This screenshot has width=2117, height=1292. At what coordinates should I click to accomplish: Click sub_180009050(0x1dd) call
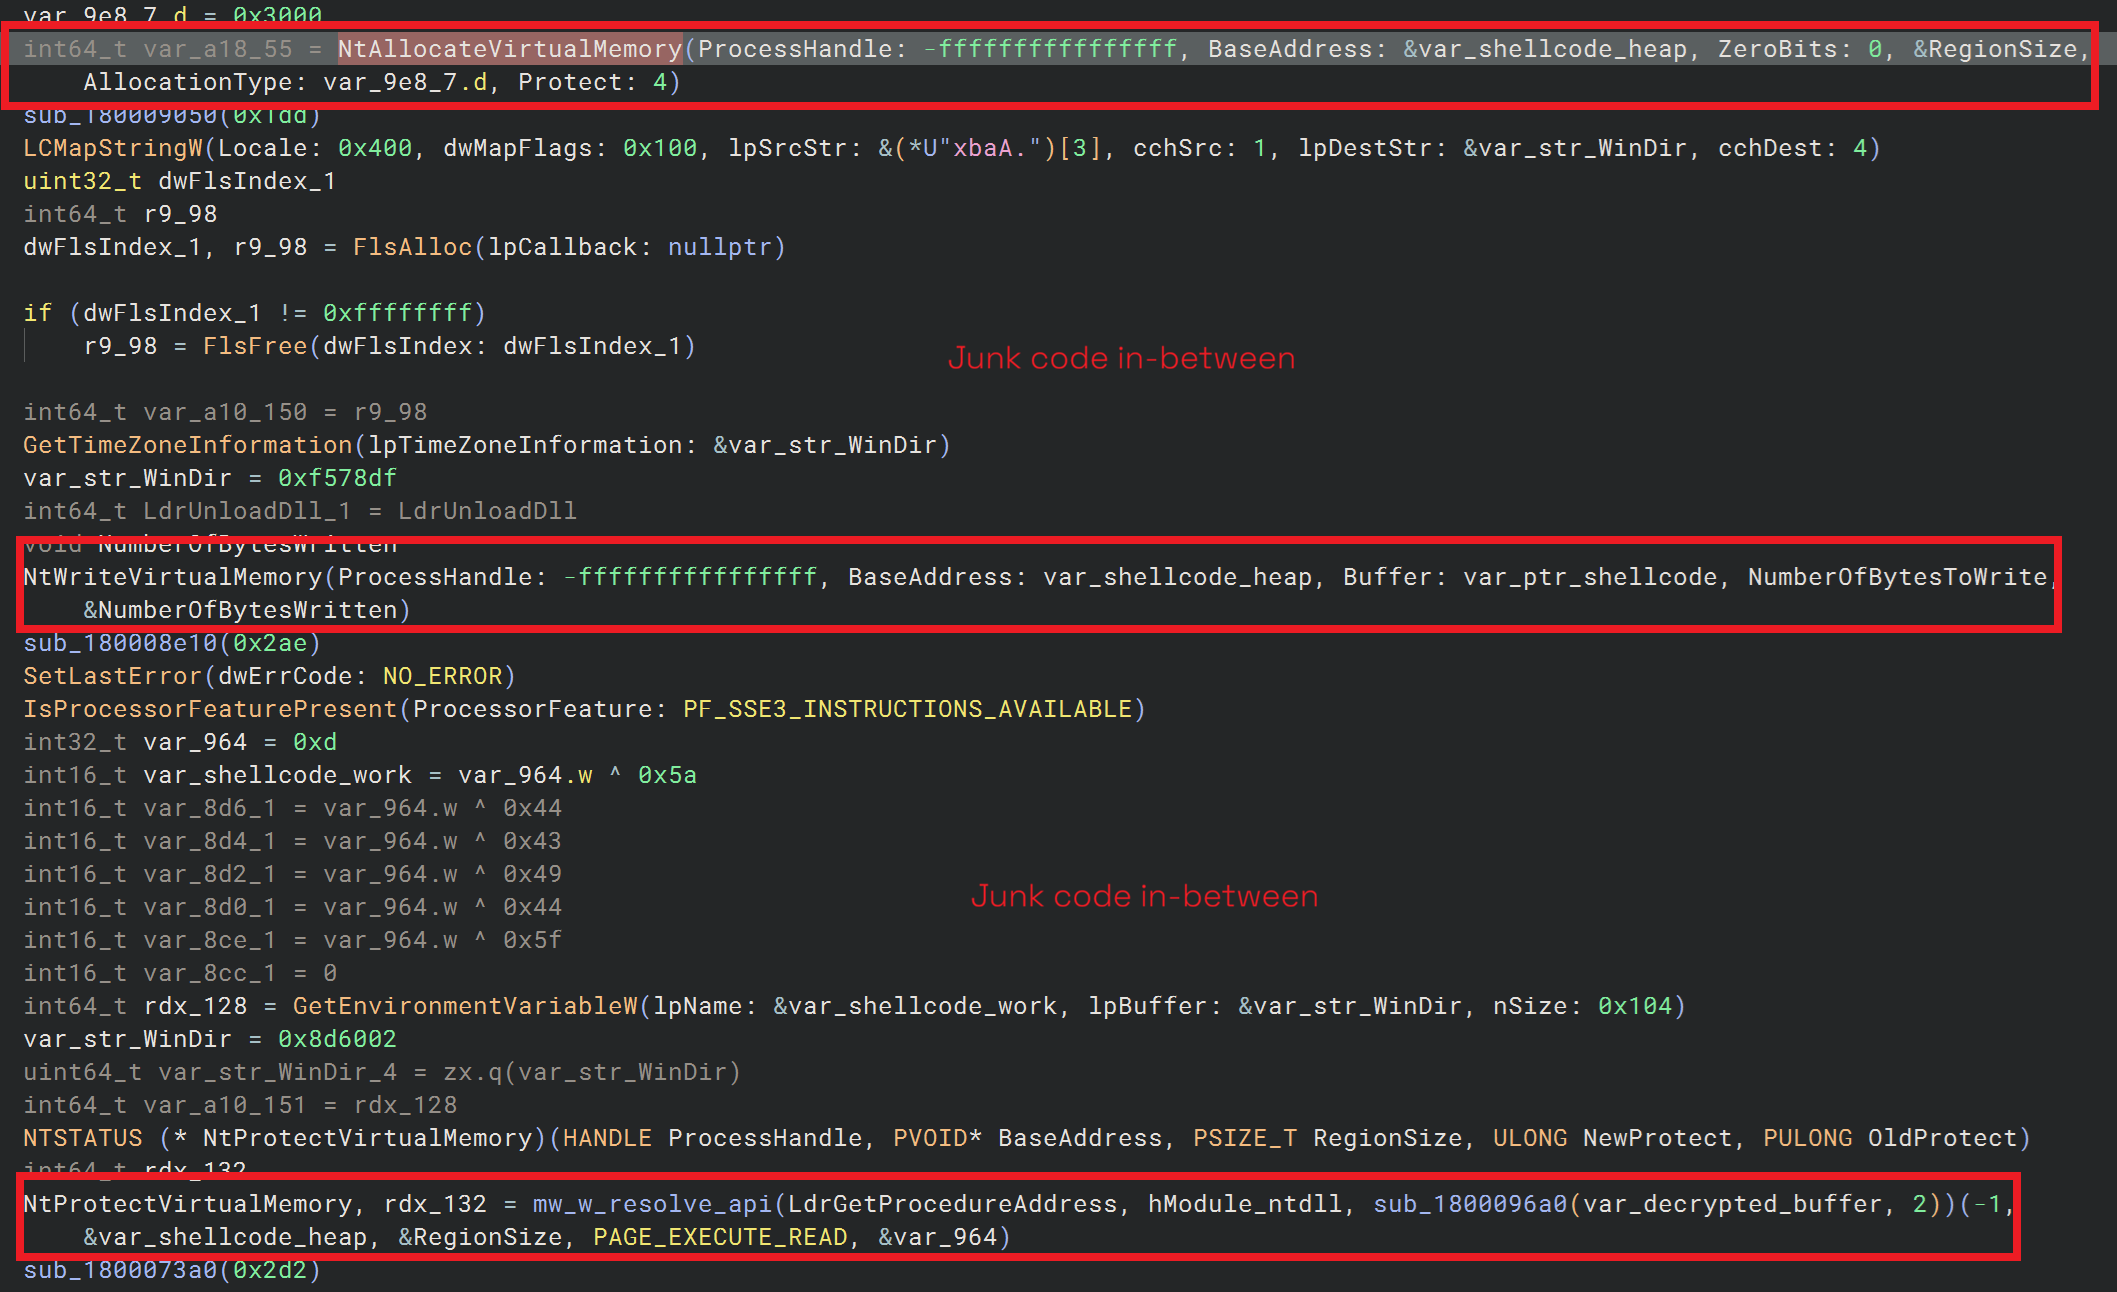click(x=172, y=115)
